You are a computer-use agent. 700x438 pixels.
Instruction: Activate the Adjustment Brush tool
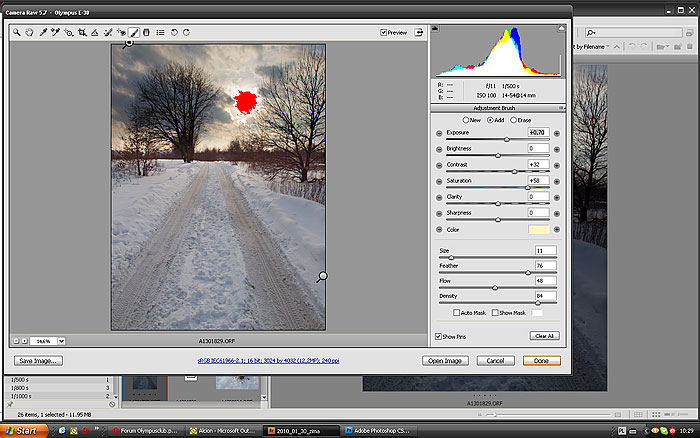click(134, 32)
